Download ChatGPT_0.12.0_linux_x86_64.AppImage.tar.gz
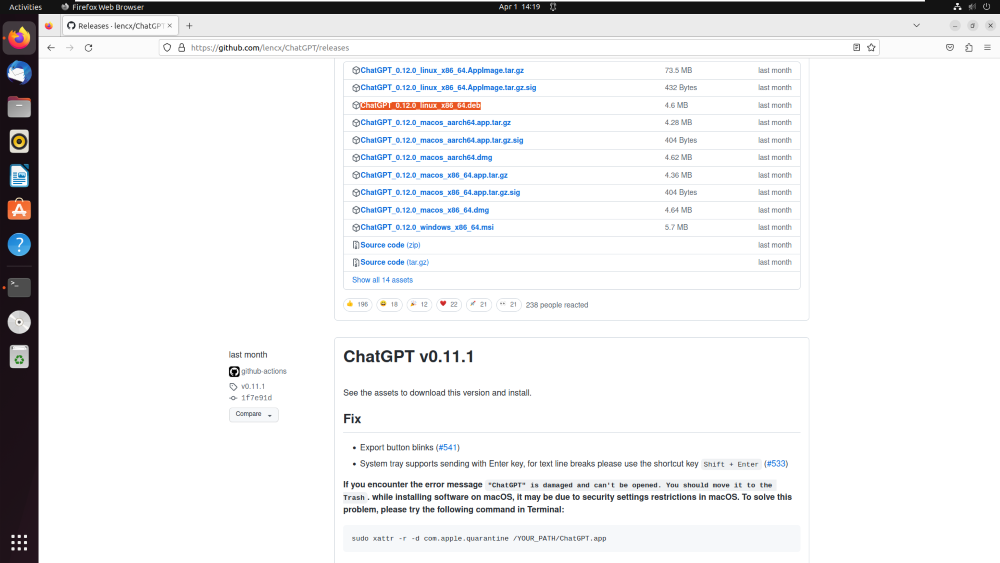Screen dimensions: 1000x563 point(442,71)
